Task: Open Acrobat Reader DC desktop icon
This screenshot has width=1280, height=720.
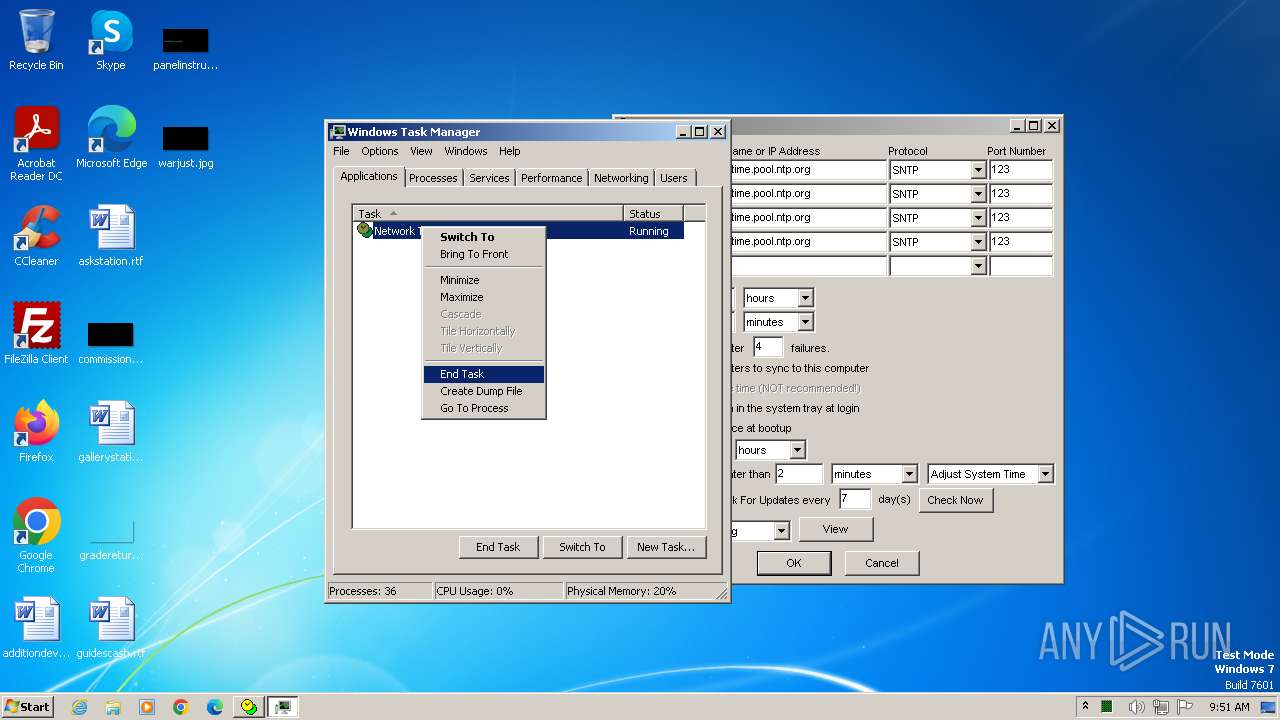Action: point(36,143)
